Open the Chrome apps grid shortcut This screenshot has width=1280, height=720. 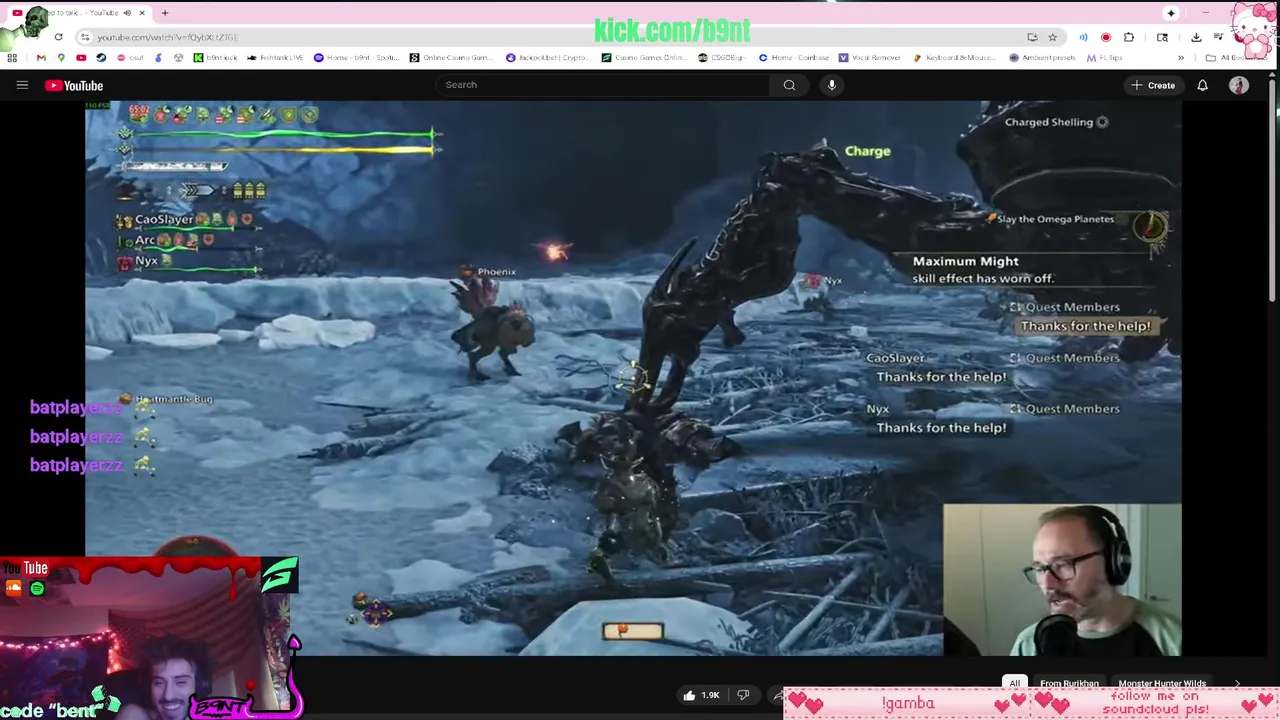tap(12, 58)
